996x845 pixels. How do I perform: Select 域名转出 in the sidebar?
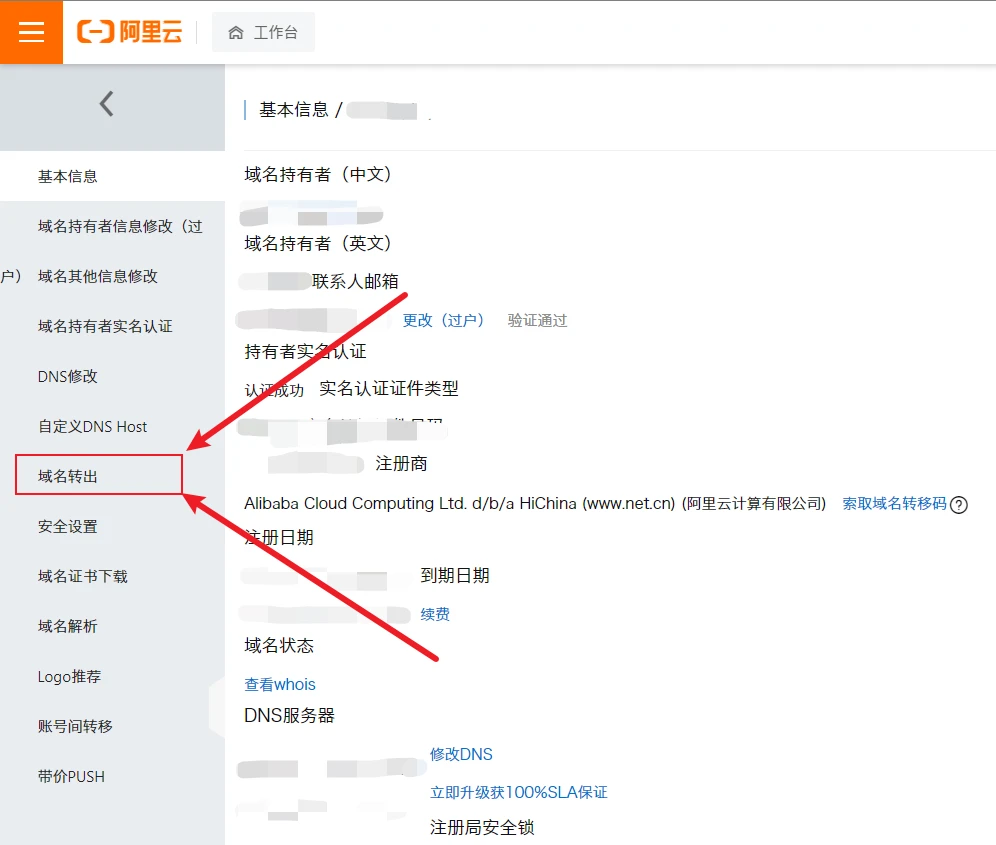[99, 475]
